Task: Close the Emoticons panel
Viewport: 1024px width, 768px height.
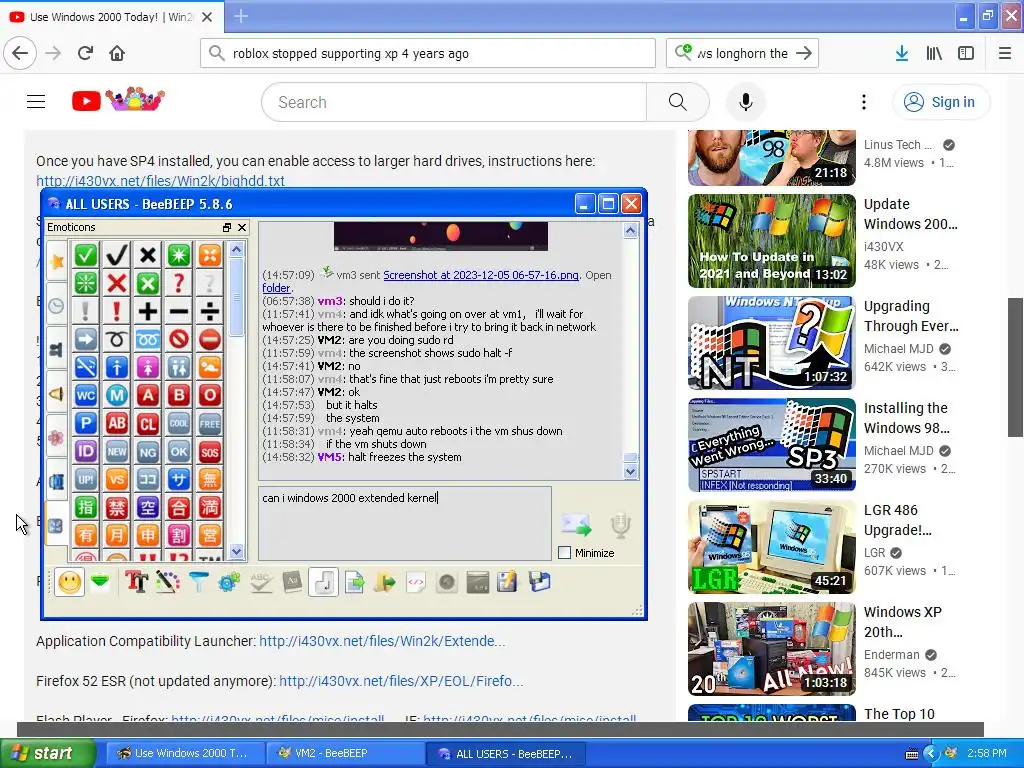Action: (x=242, y=227)
